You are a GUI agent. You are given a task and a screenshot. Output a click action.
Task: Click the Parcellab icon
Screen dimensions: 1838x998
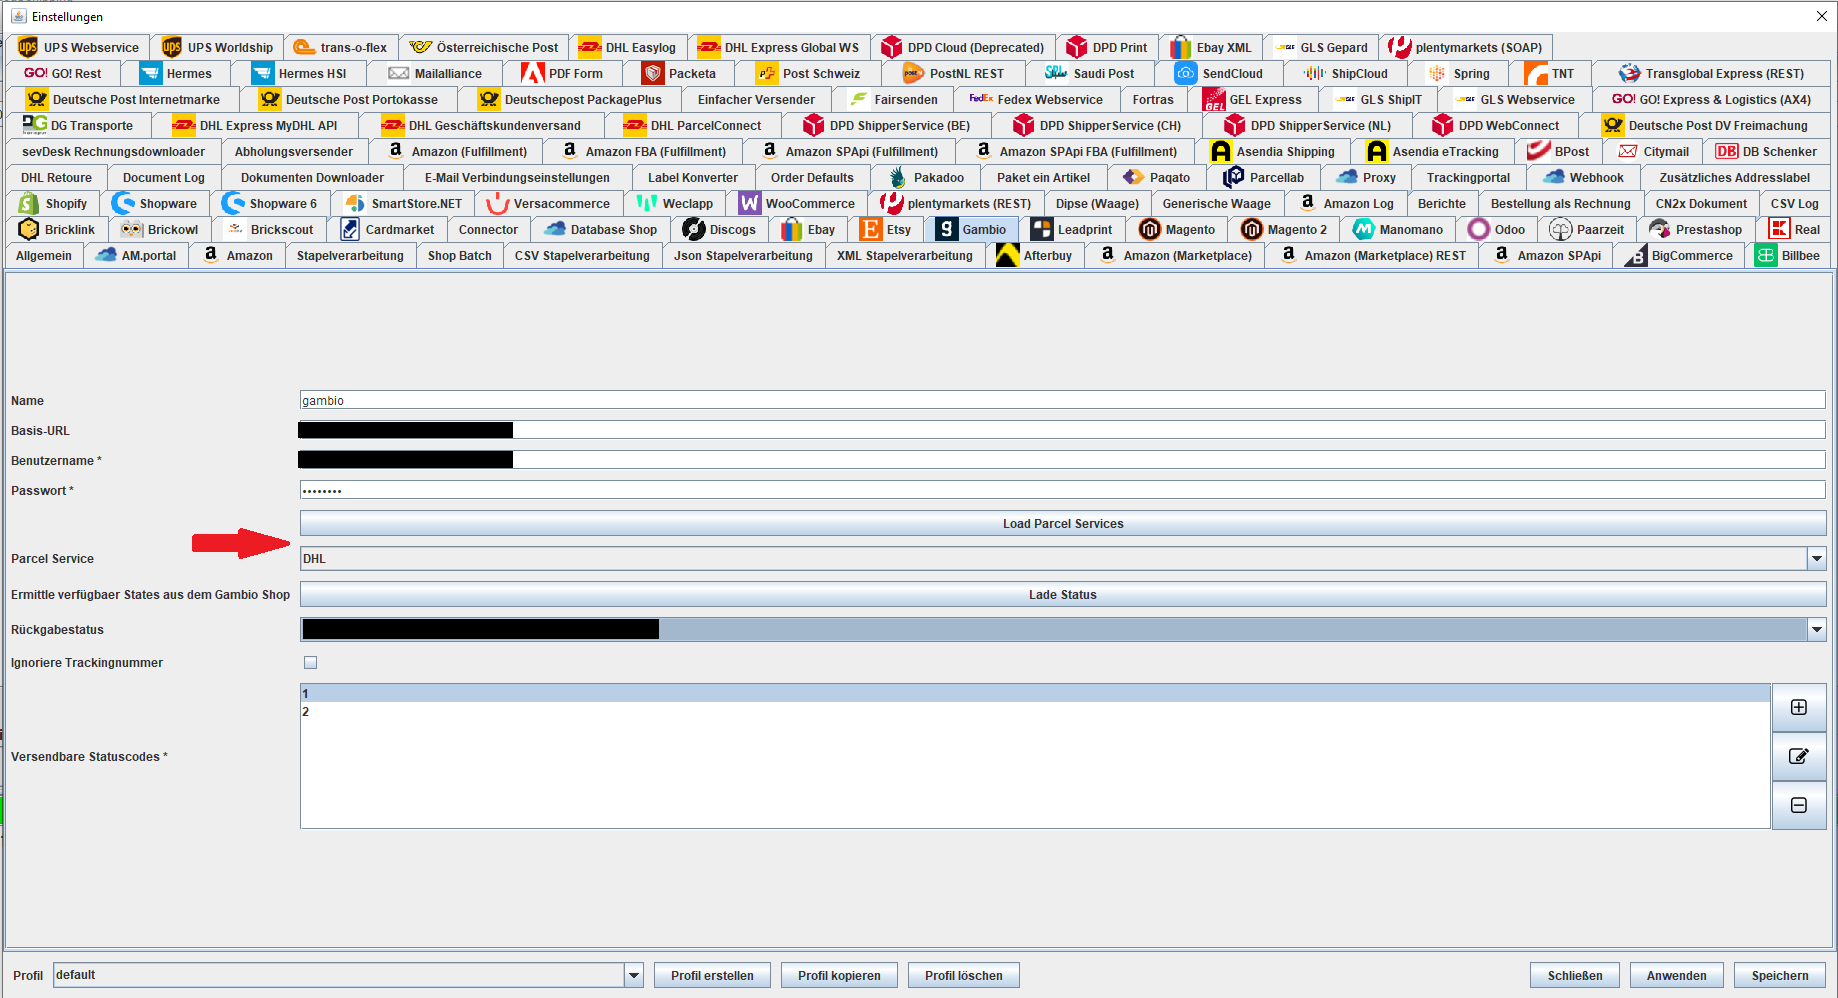click(x=1233, y=177)
